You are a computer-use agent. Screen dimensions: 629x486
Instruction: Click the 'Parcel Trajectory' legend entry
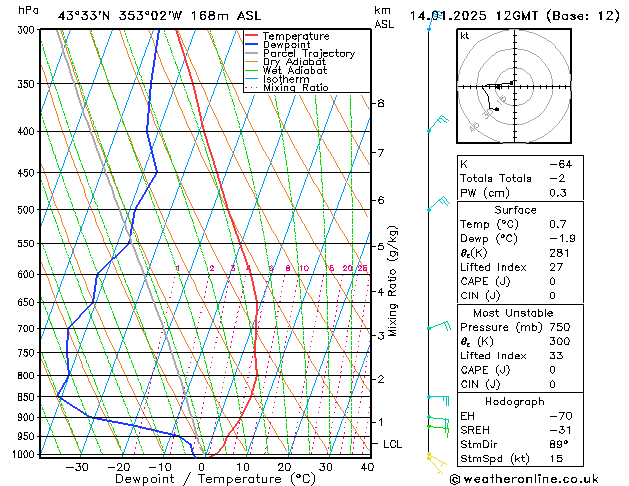(x=300, y=53)
